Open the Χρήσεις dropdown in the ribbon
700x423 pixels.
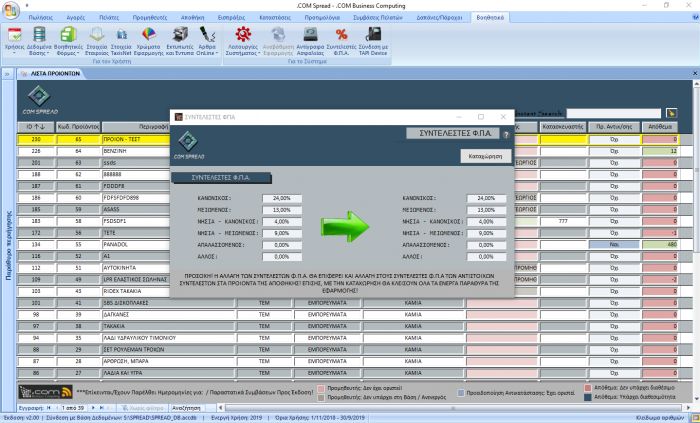pyautogui.click(x=14, y=41)
